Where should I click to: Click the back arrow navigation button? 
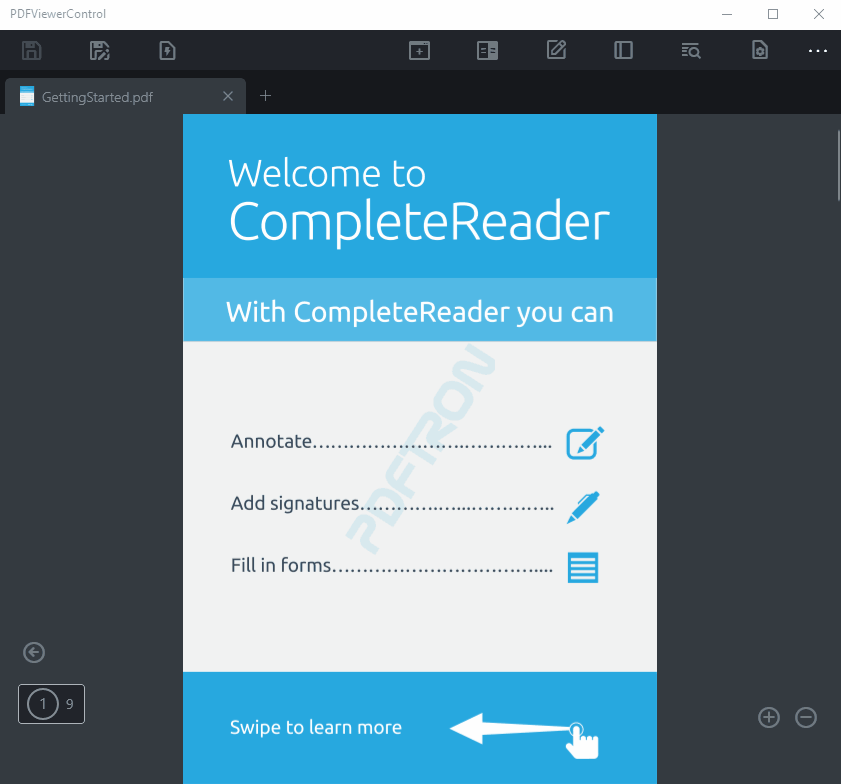[x=34, y=653]
